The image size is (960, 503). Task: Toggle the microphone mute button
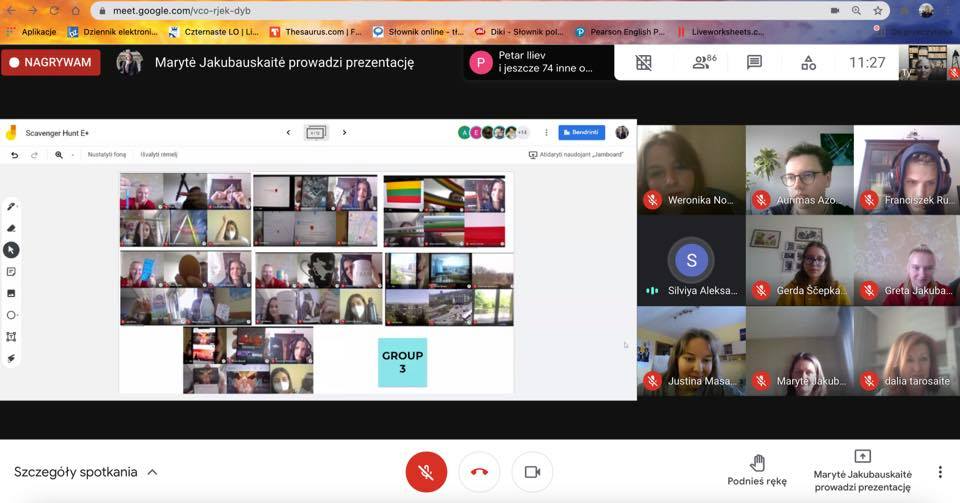tap(426, 472)
